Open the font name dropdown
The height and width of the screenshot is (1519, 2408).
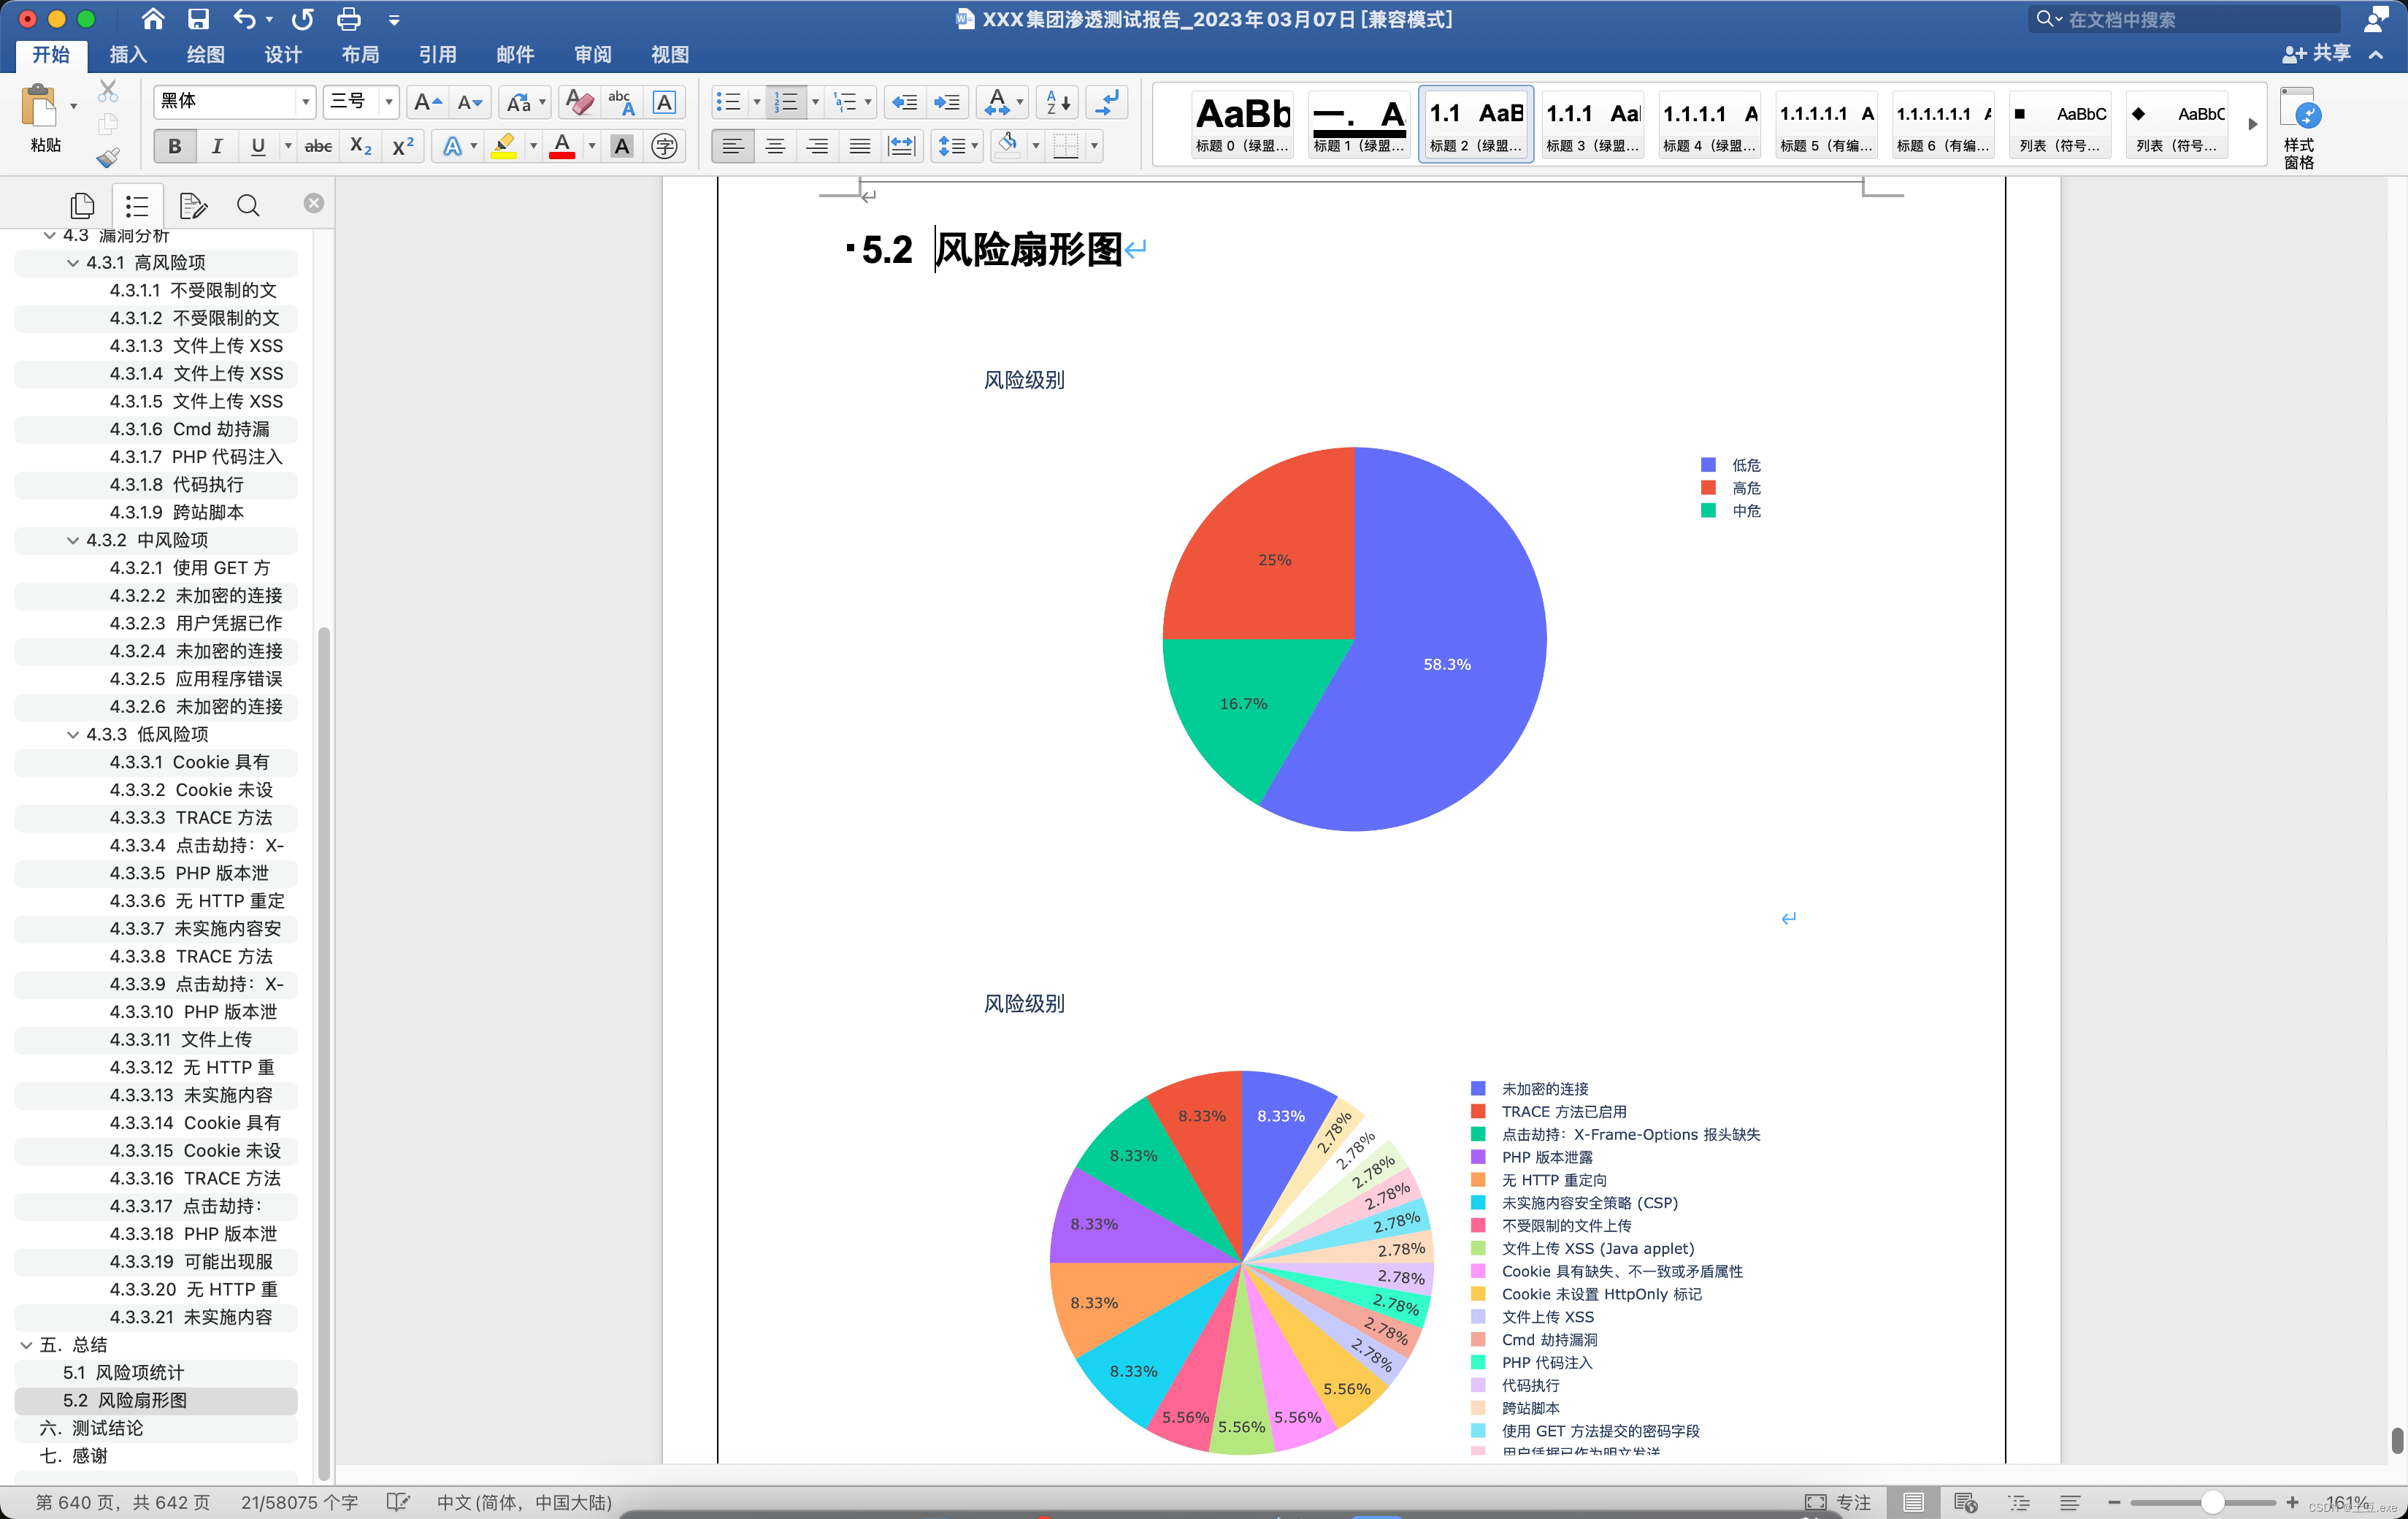coord(305,101)
